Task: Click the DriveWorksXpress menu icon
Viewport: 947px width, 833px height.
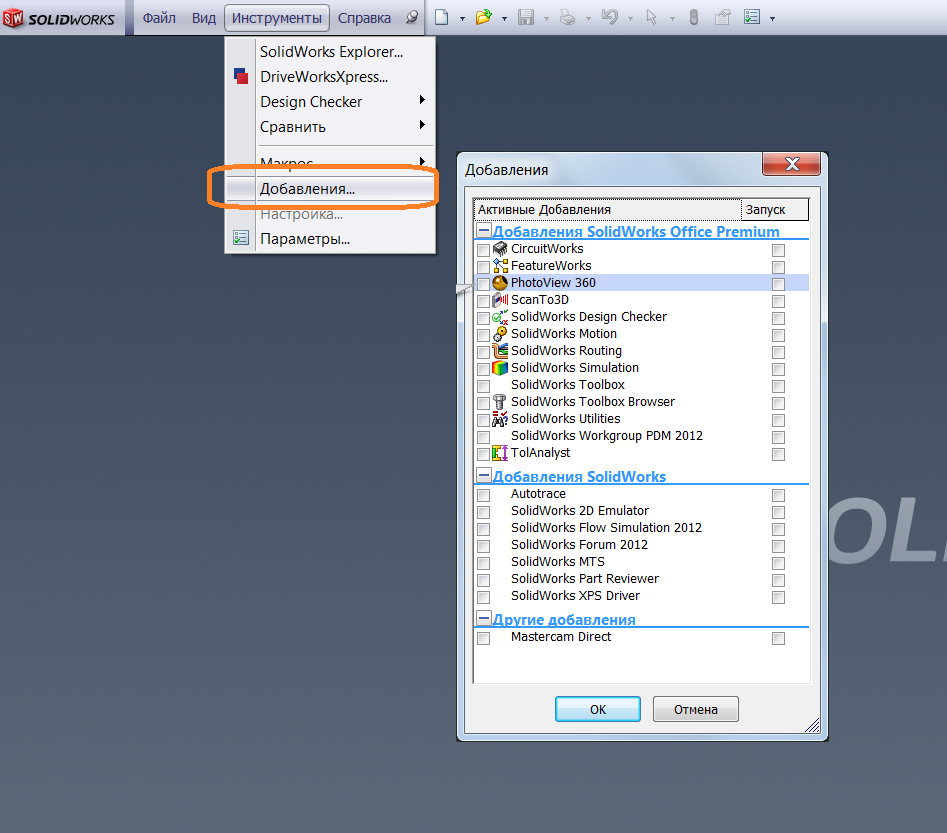Action: coord(241,76)
